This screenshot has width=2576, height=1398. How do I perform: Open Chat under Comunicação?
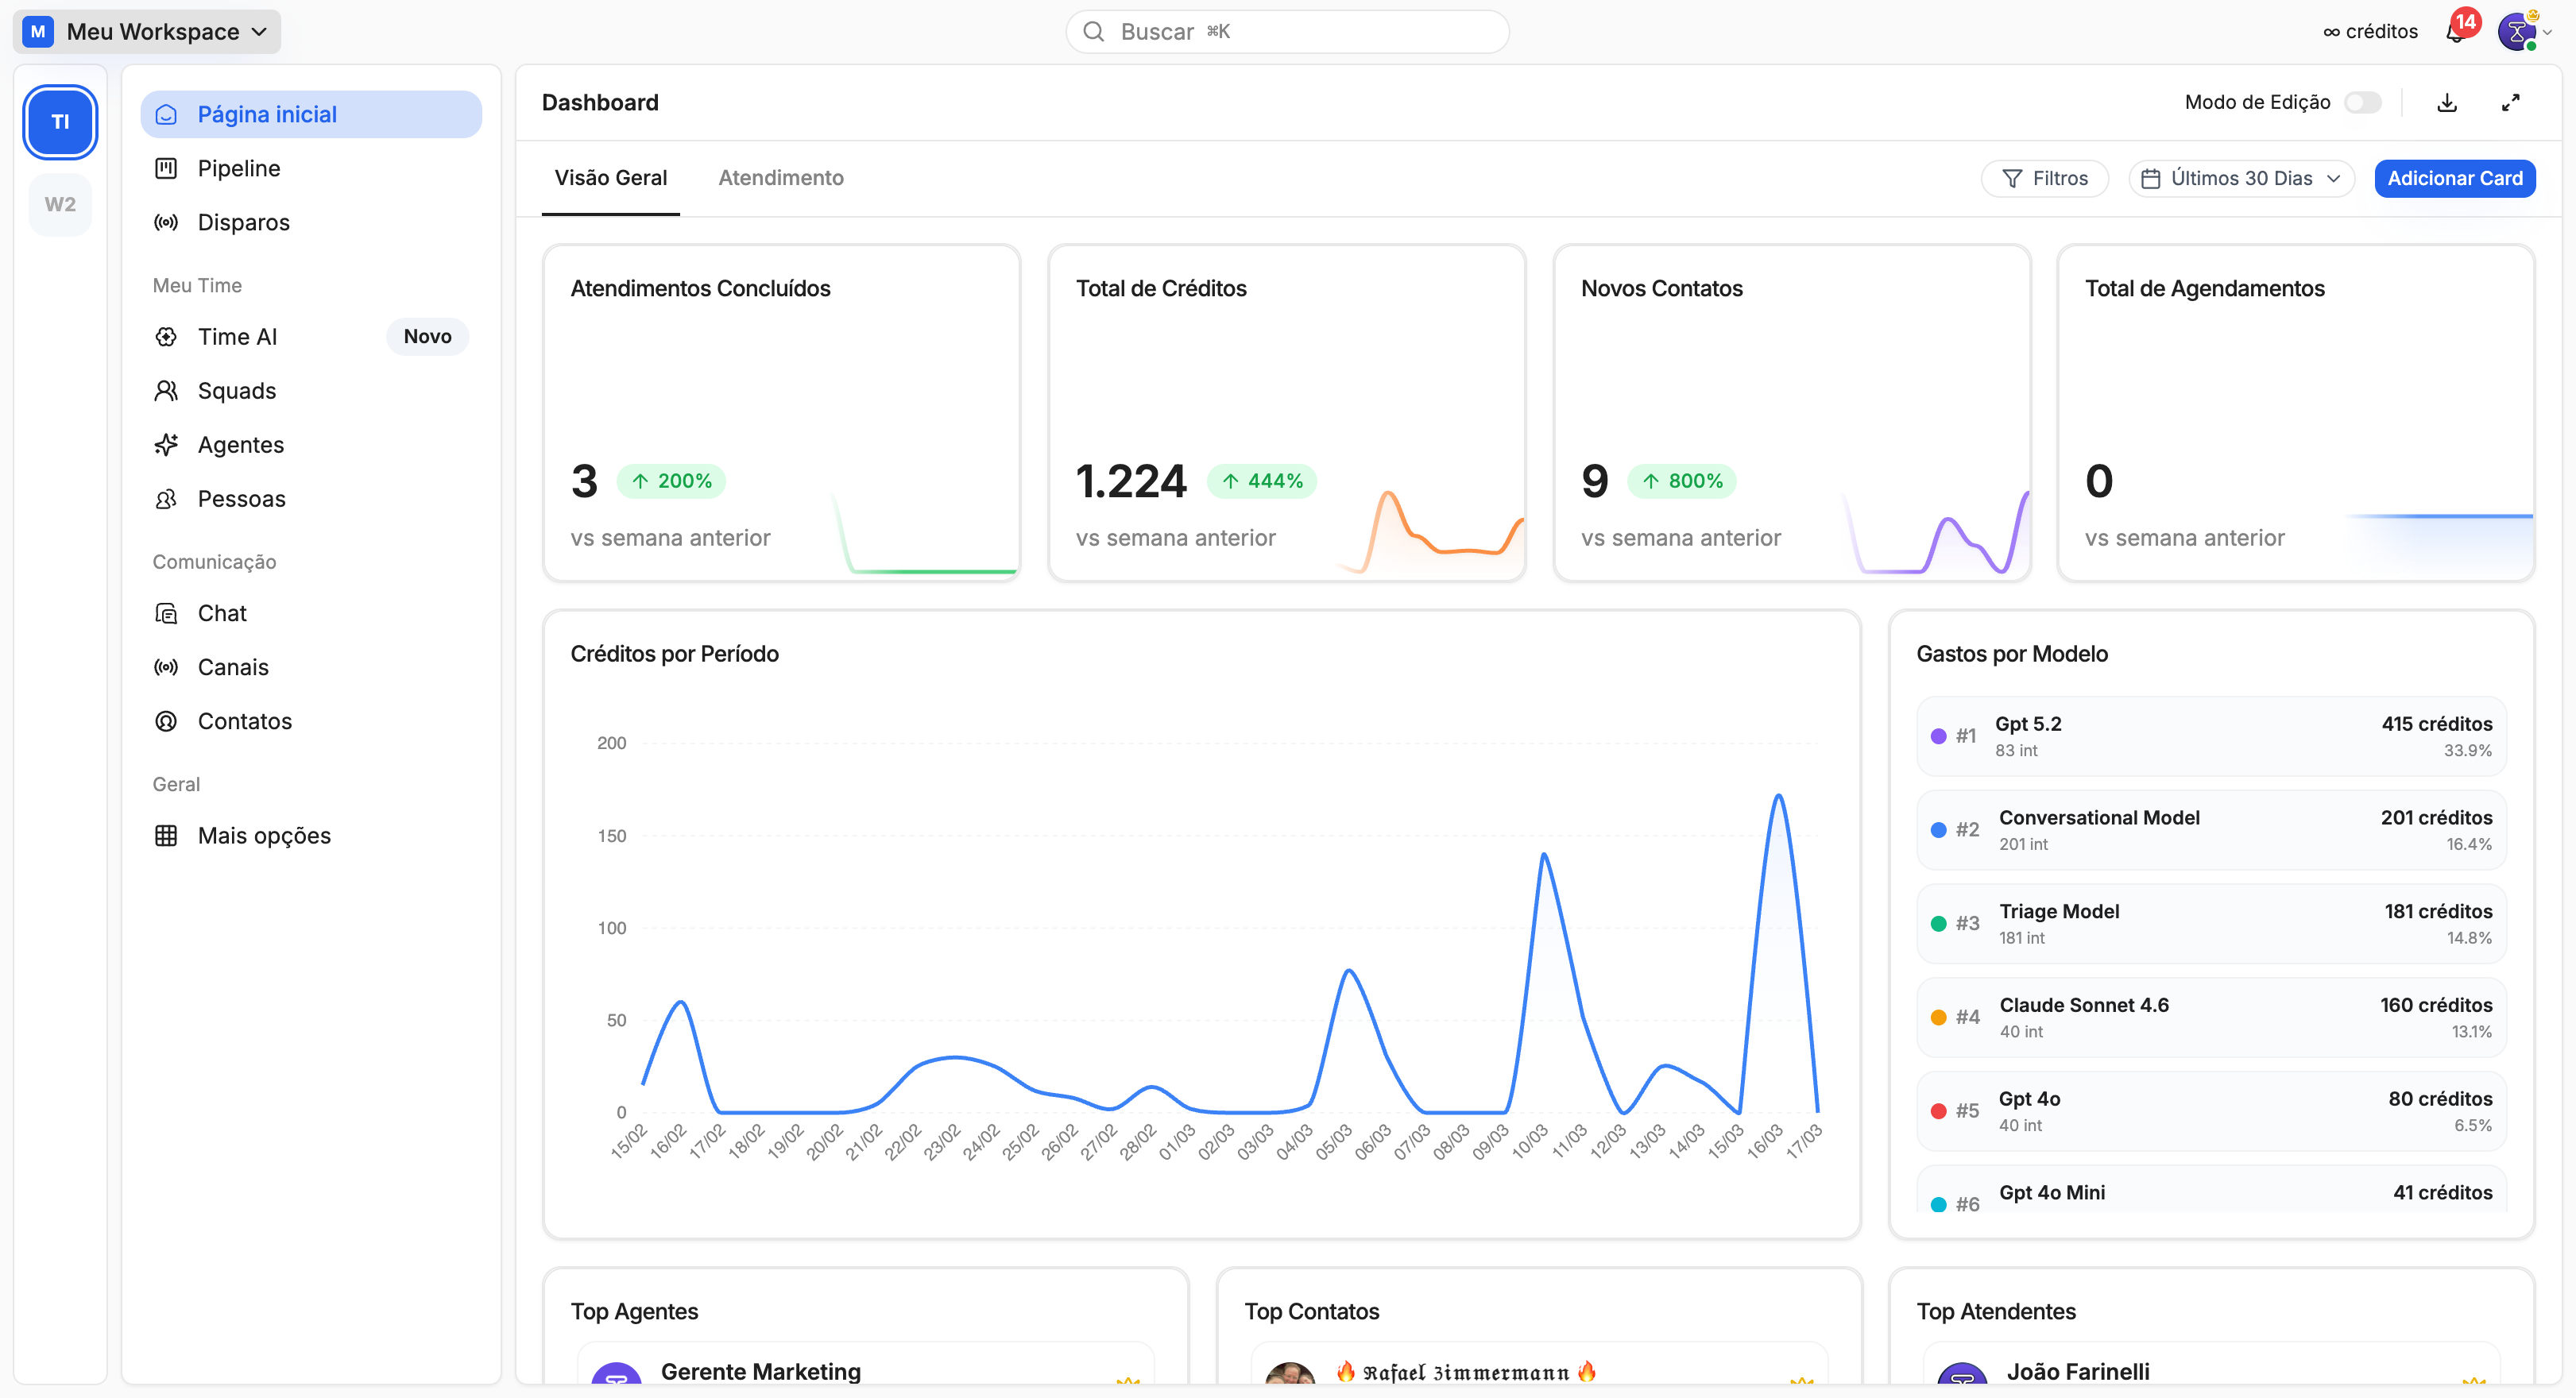point(221,613)
